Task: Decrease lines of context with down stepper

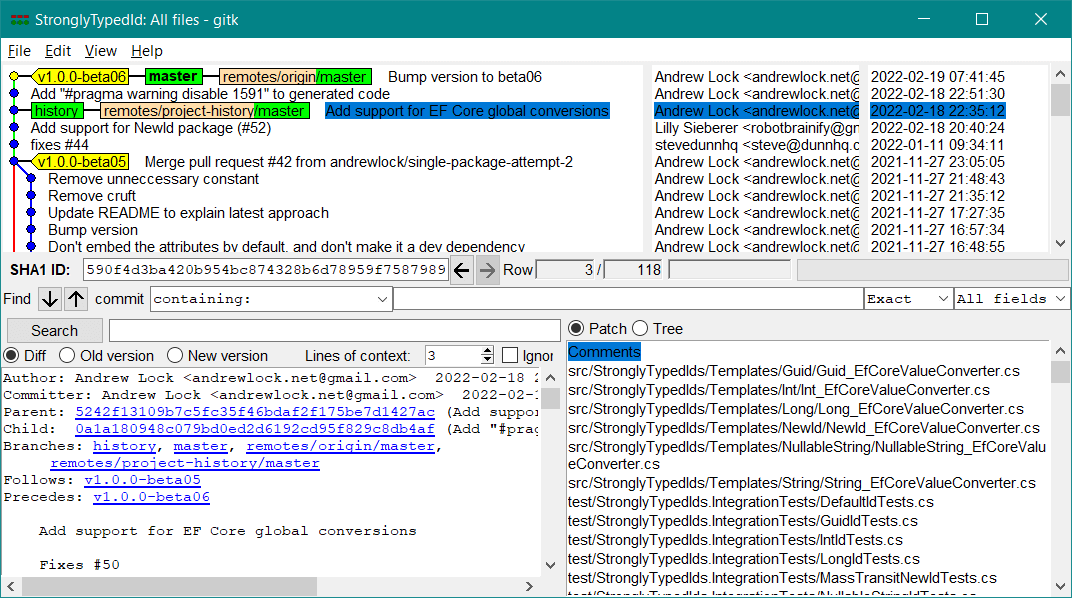Action: (x=487, y=359)
